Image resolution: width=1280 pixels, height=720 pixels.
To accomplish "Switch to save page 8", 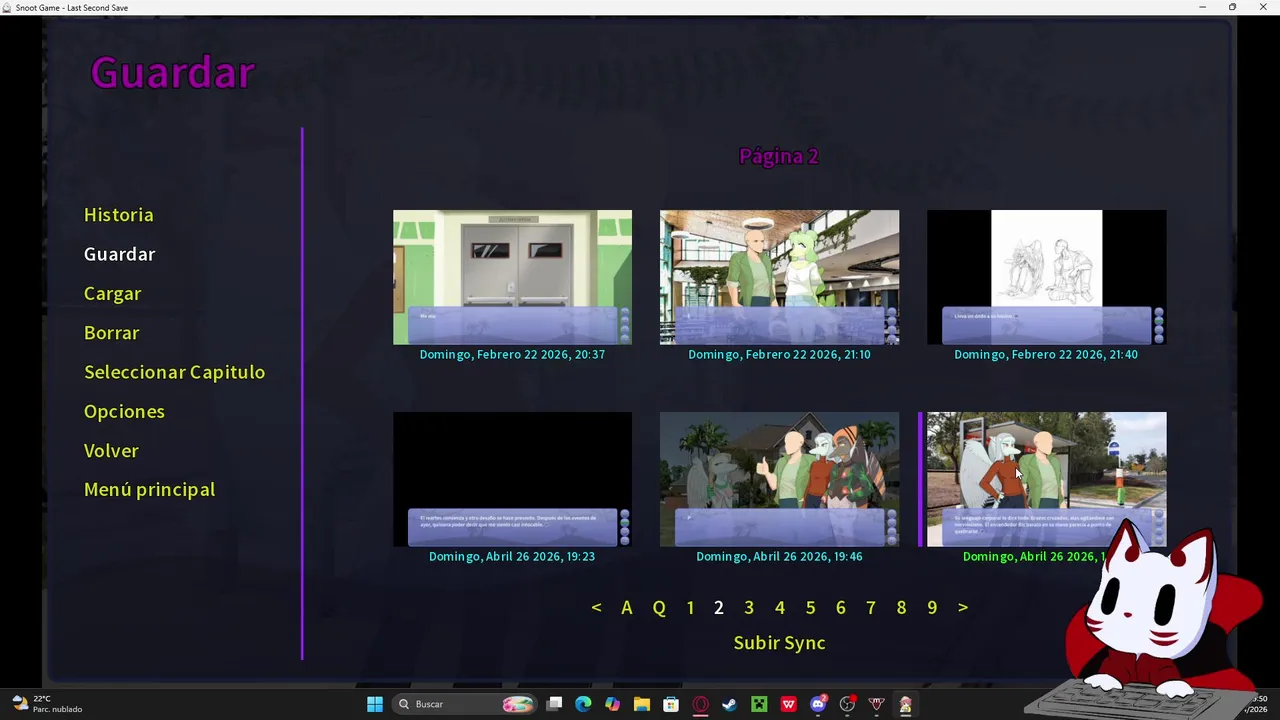I will [x=902, y=608].
